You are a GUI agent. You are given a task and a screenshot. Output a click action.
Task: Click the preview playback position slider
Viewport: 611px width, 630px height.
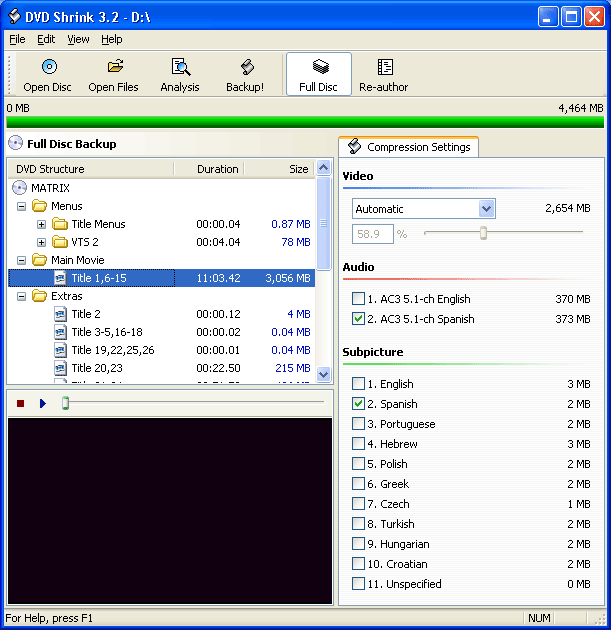[65, 403]
